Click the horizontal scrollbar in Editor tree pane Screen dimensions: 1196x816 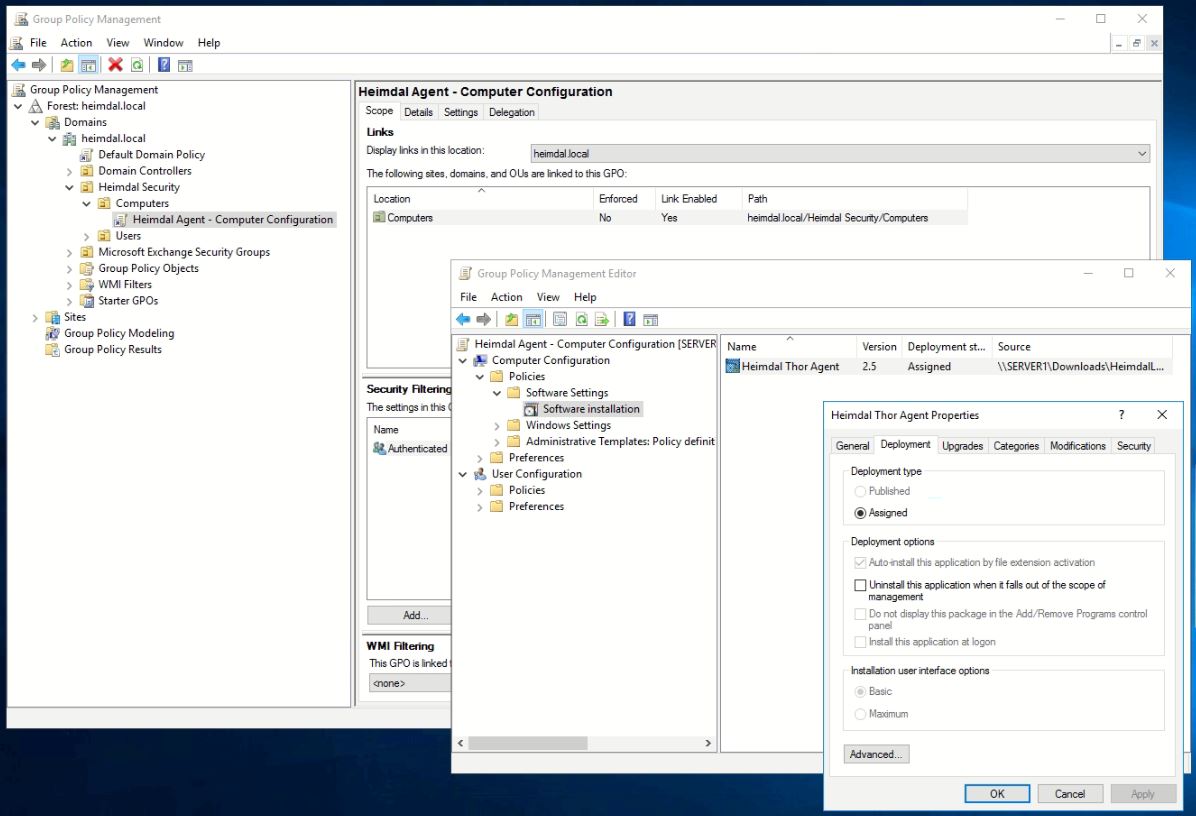pos(528,743)
